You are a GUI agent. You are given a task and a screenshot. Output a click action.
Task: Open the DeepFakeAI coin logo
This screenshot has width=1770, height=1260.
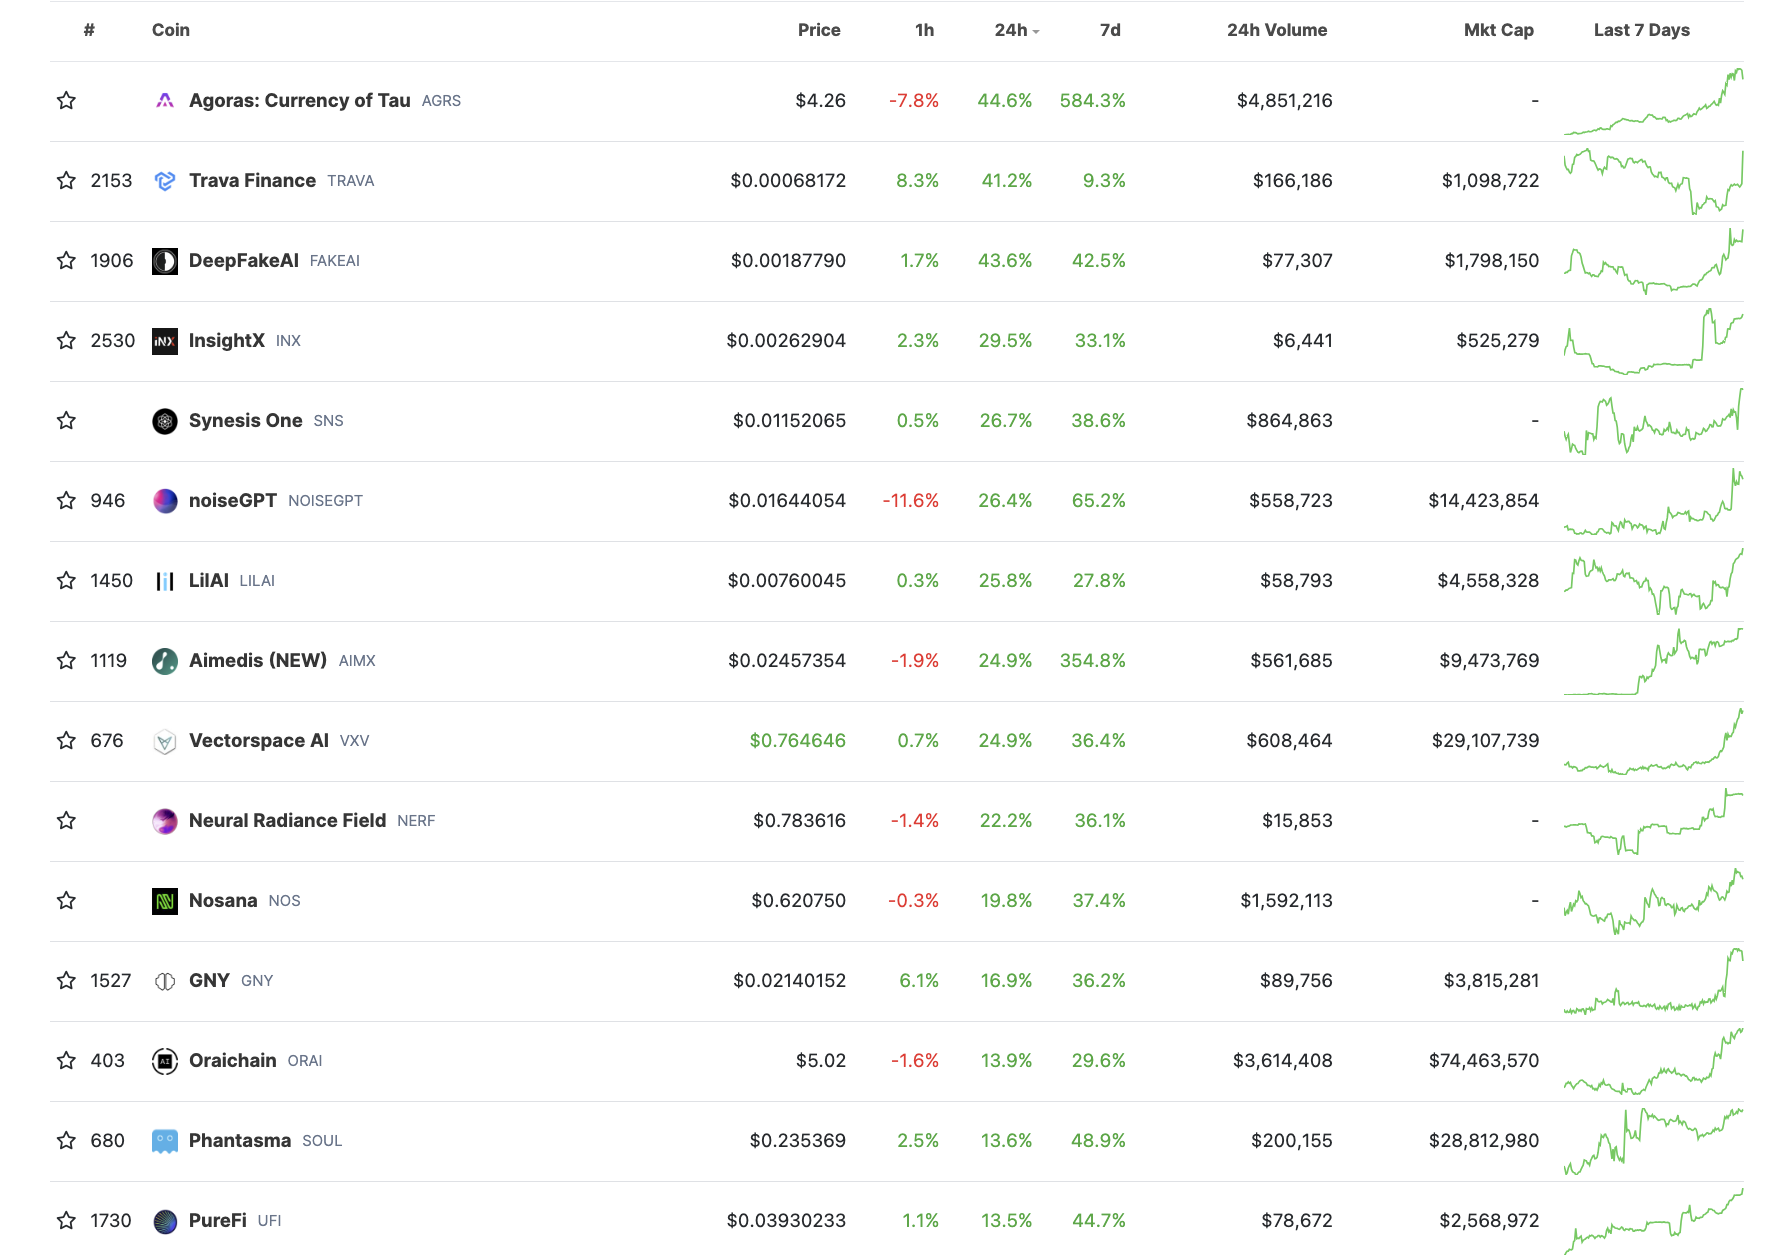165,261
